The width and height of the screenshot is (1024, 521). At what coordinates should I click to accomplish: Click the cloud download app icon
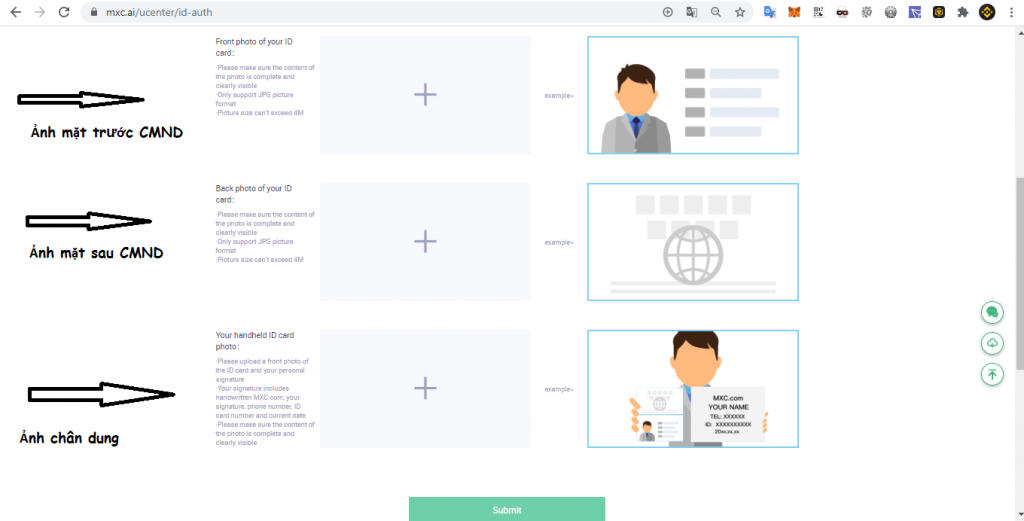992,343
